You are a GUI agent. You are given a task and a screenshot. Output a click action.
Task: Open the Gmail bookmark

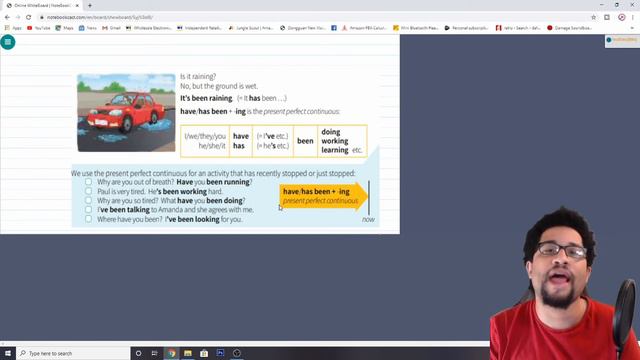point(111,28)
